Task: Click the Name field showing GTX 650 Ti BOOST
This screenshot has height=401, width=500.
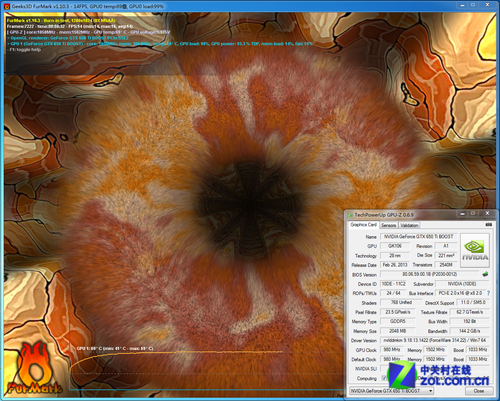Action: tap(419, 236)
